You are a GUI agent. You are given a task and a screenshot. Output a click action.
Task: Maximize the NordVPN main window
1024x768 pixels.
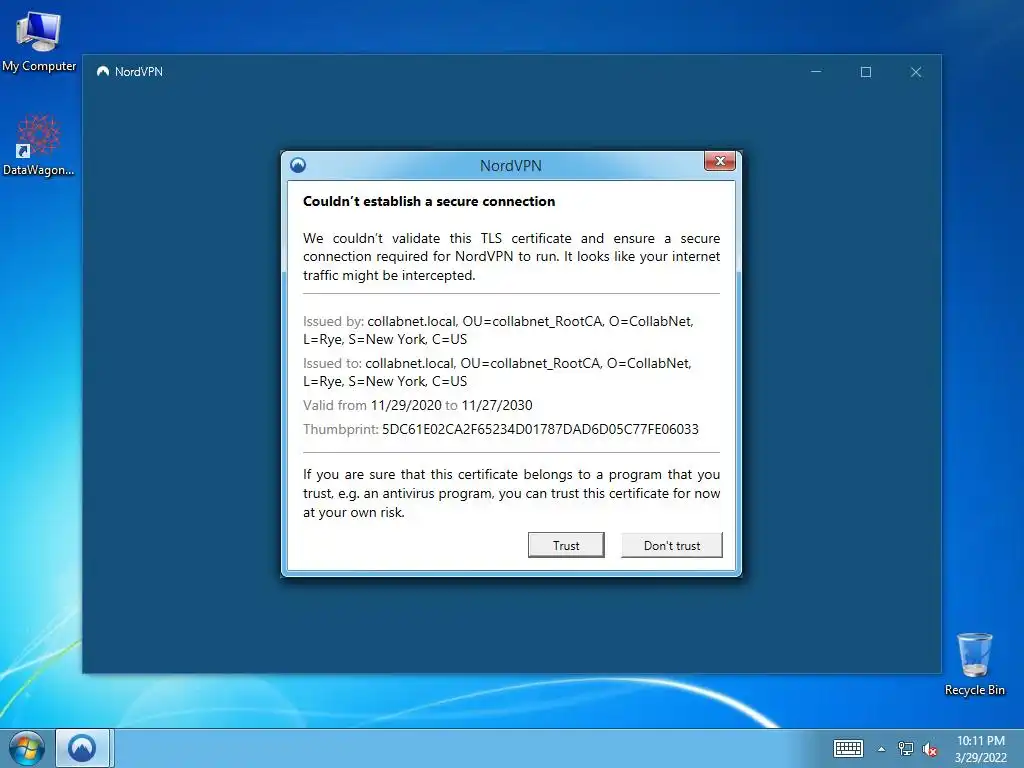pyautogui.click(x=866, y=72)
